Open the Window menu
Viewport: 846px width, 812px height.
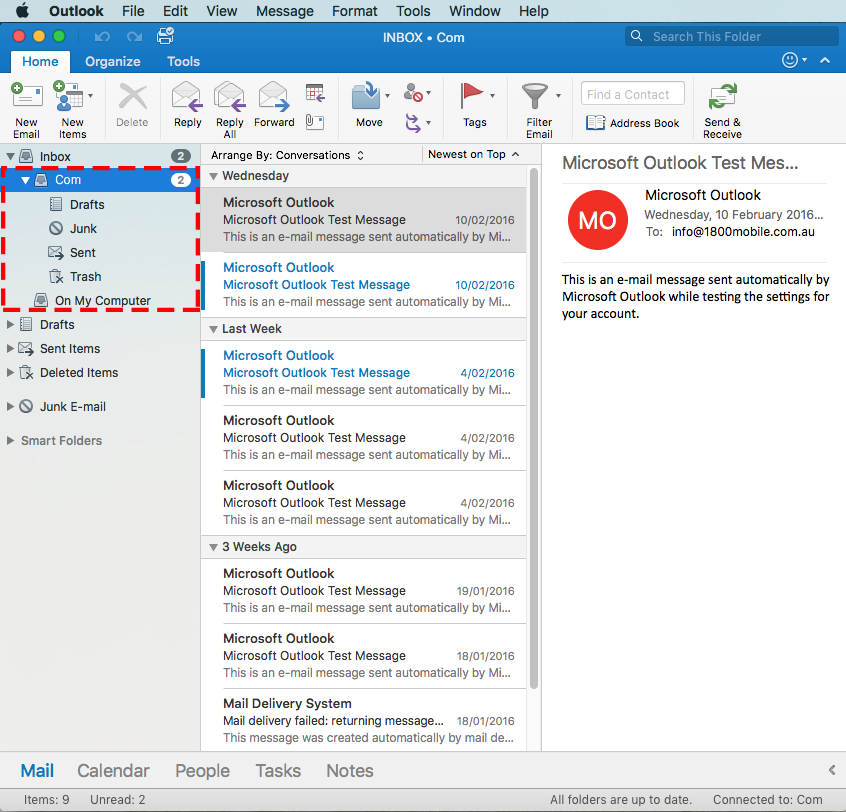pos(475,11)
